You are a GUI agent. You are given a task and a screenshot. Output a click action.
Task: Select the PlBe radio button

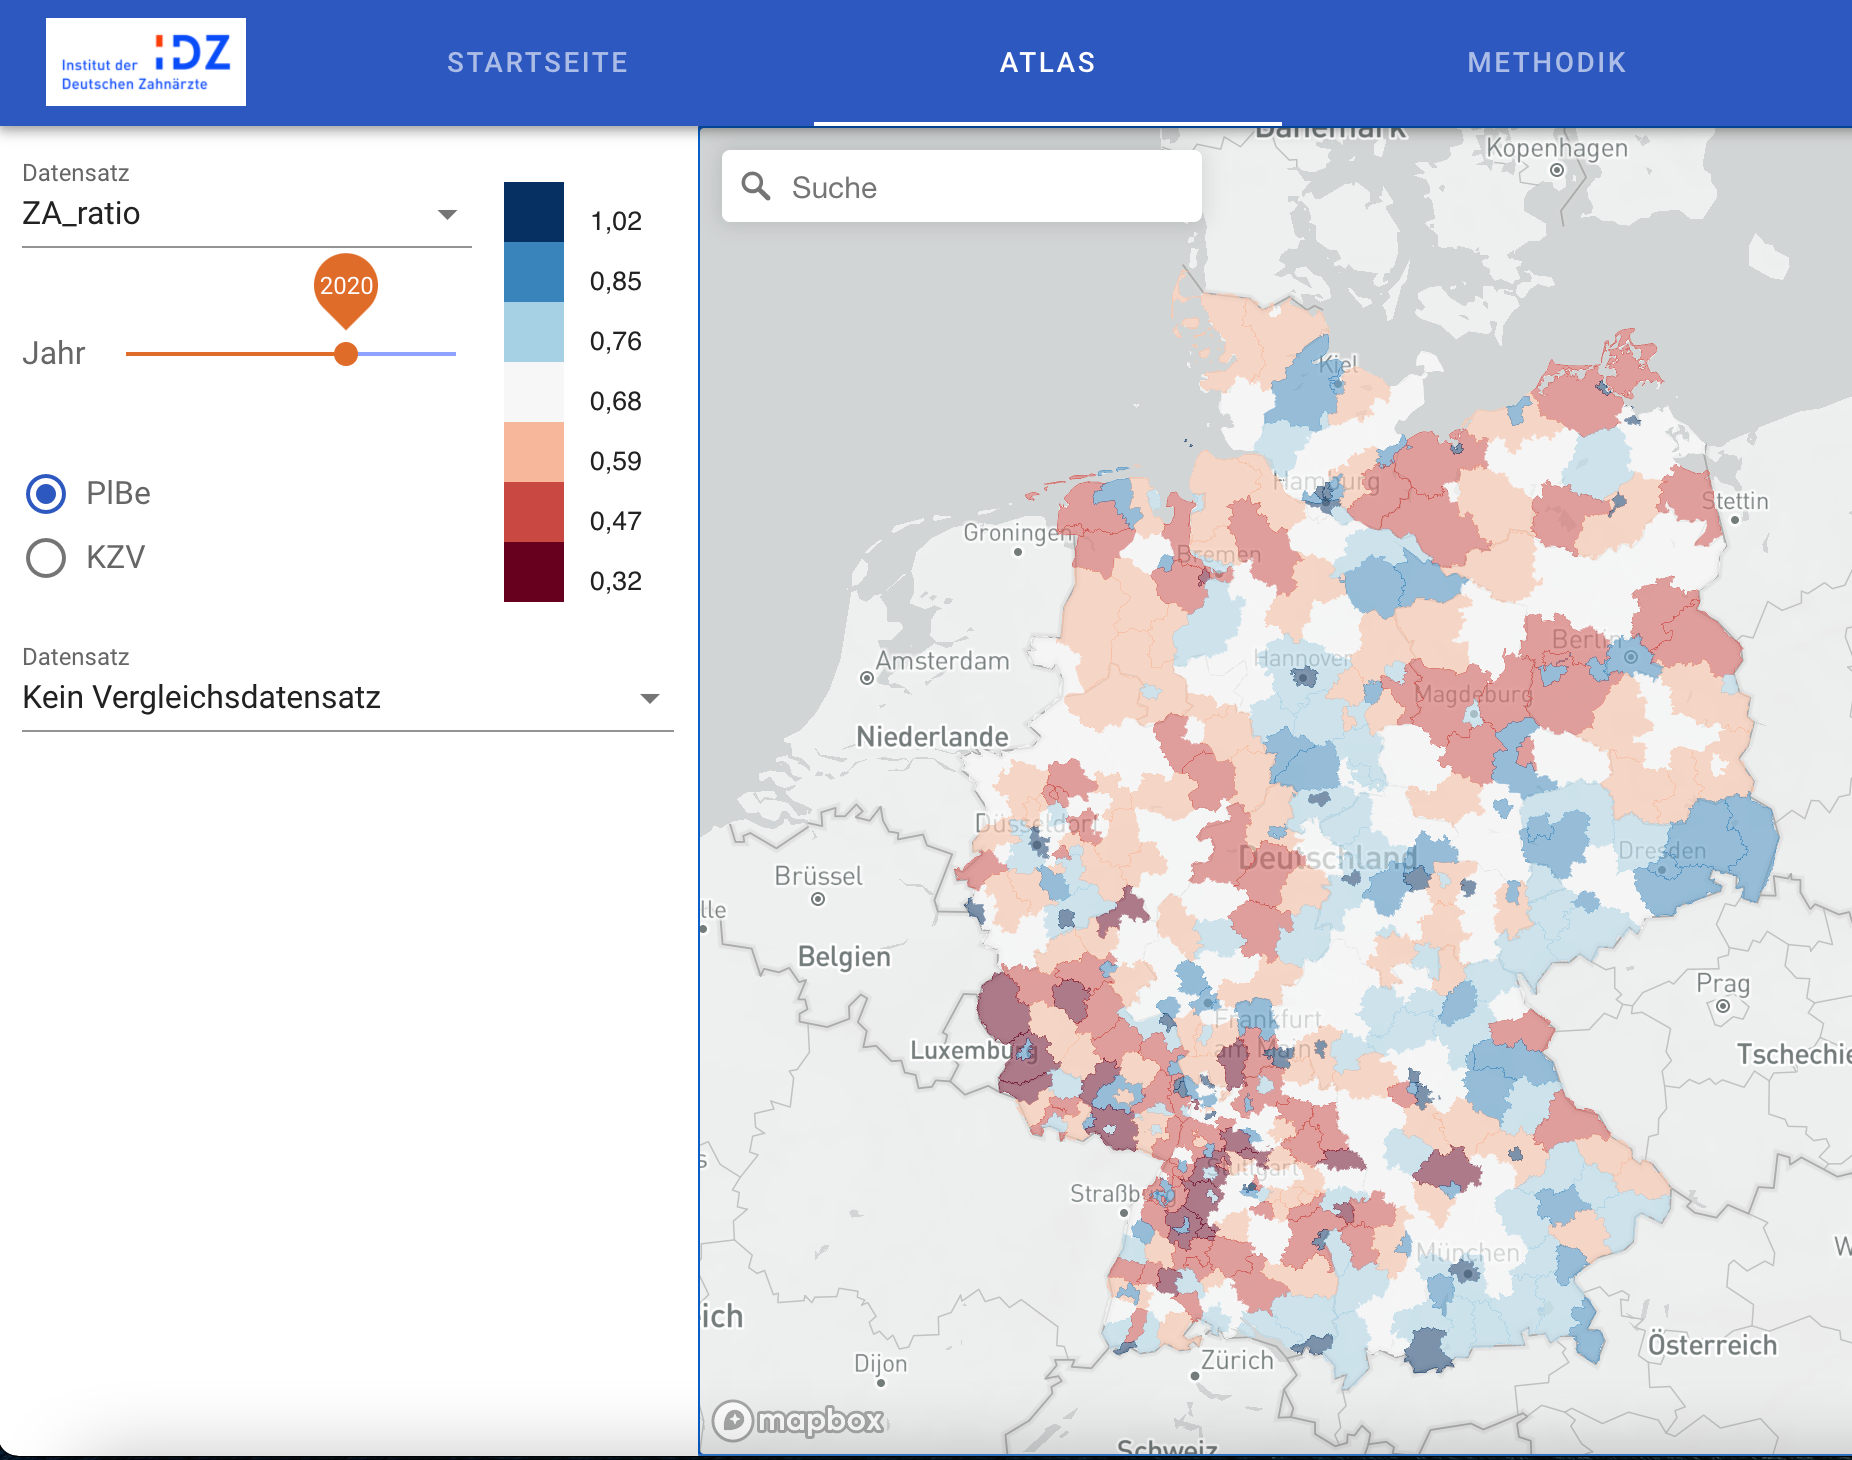pos(46,494)
